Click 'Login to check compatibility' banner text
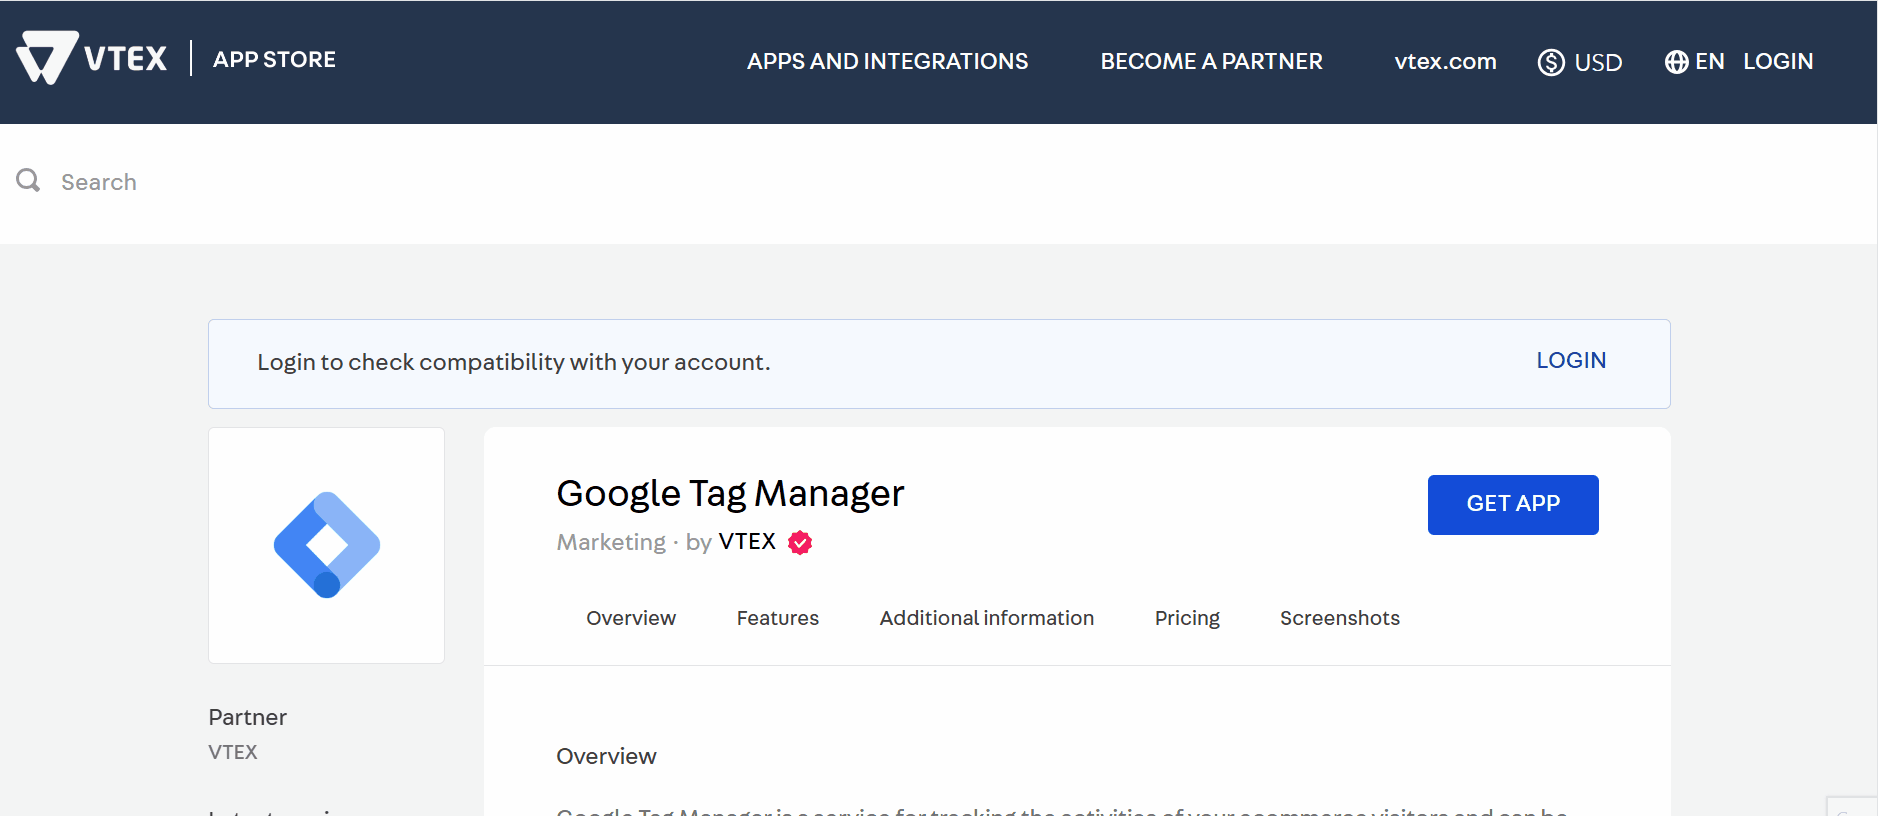This screenshot has width=1878, height=816. pos(514,362)
